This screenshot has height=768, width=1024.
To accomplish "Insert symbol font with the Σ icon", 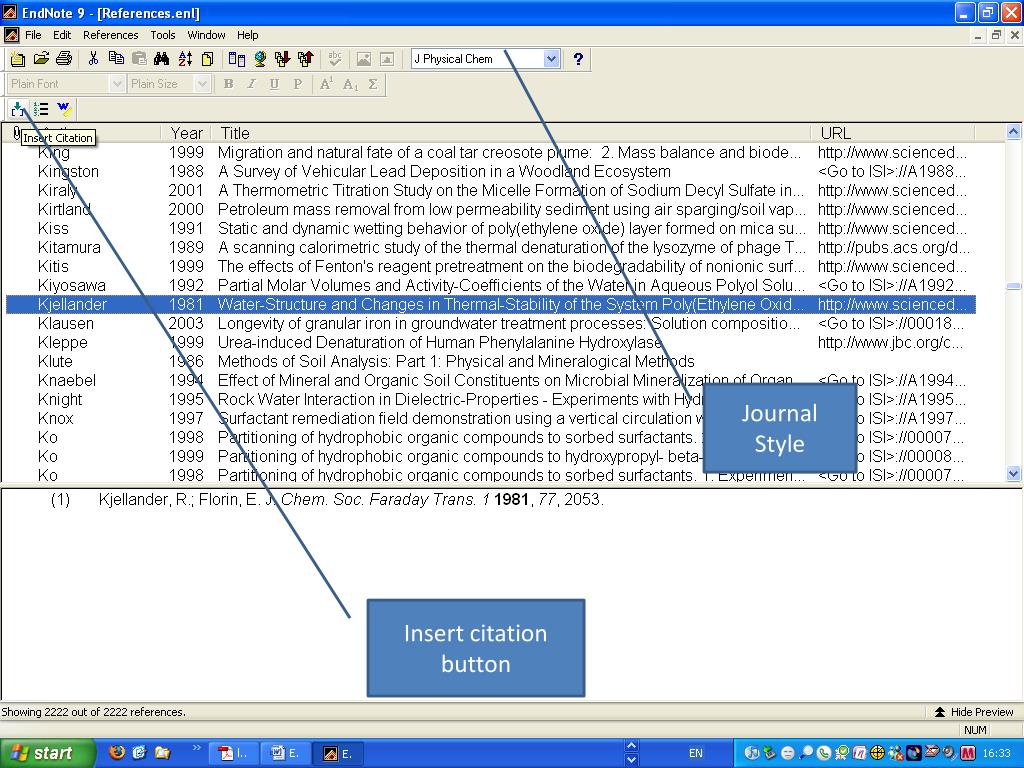I will (373, 84).
